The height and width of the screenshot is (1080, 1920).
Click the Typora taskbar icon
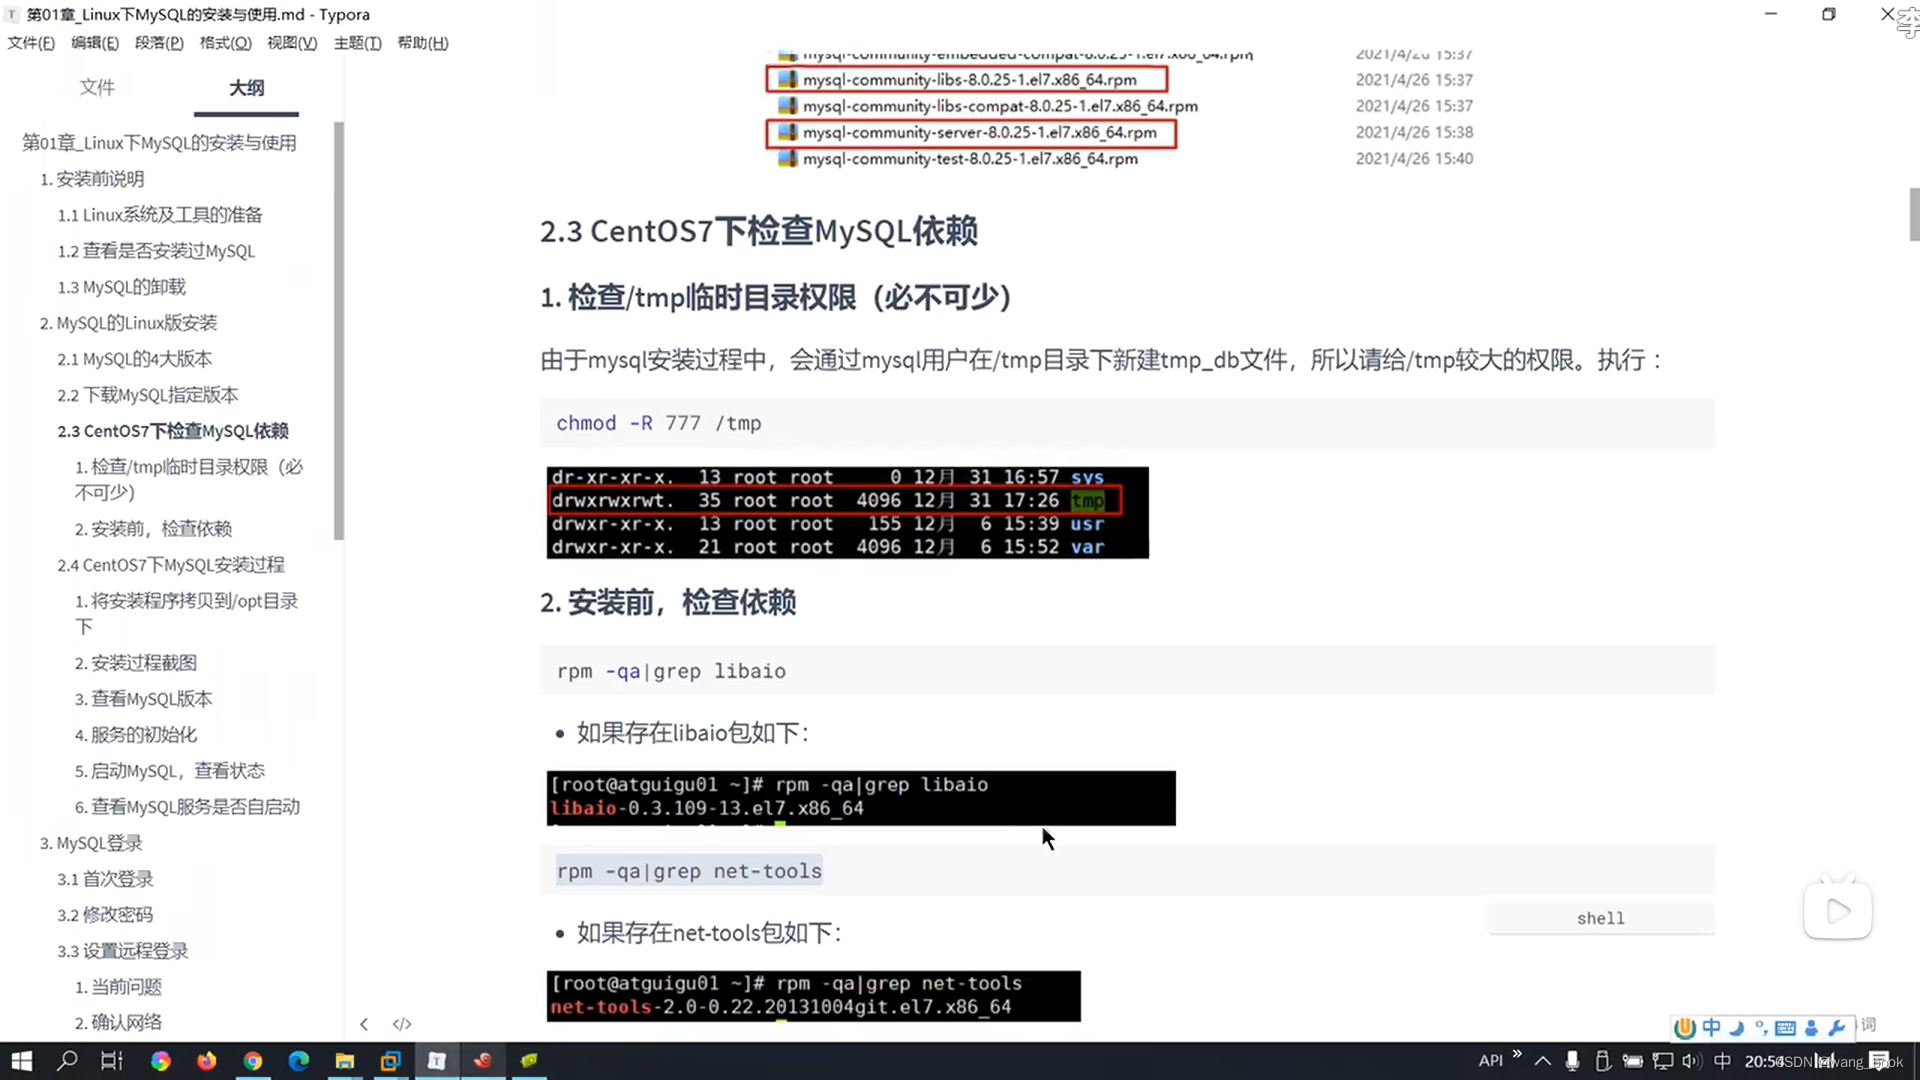(437, 1061)
